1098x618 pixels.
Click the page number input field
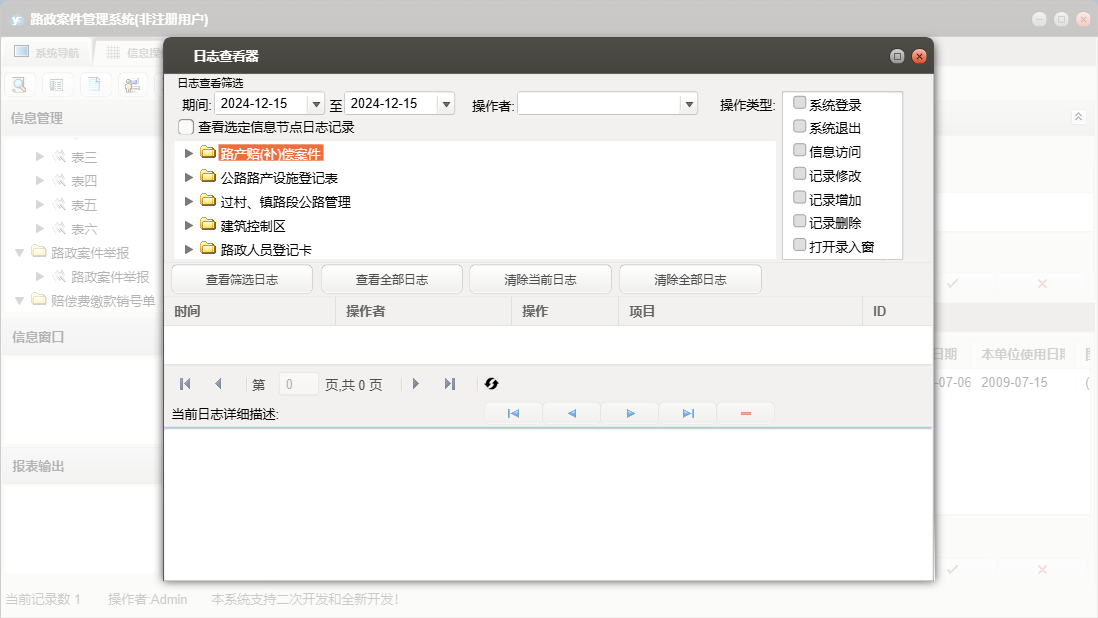point(299,384)
